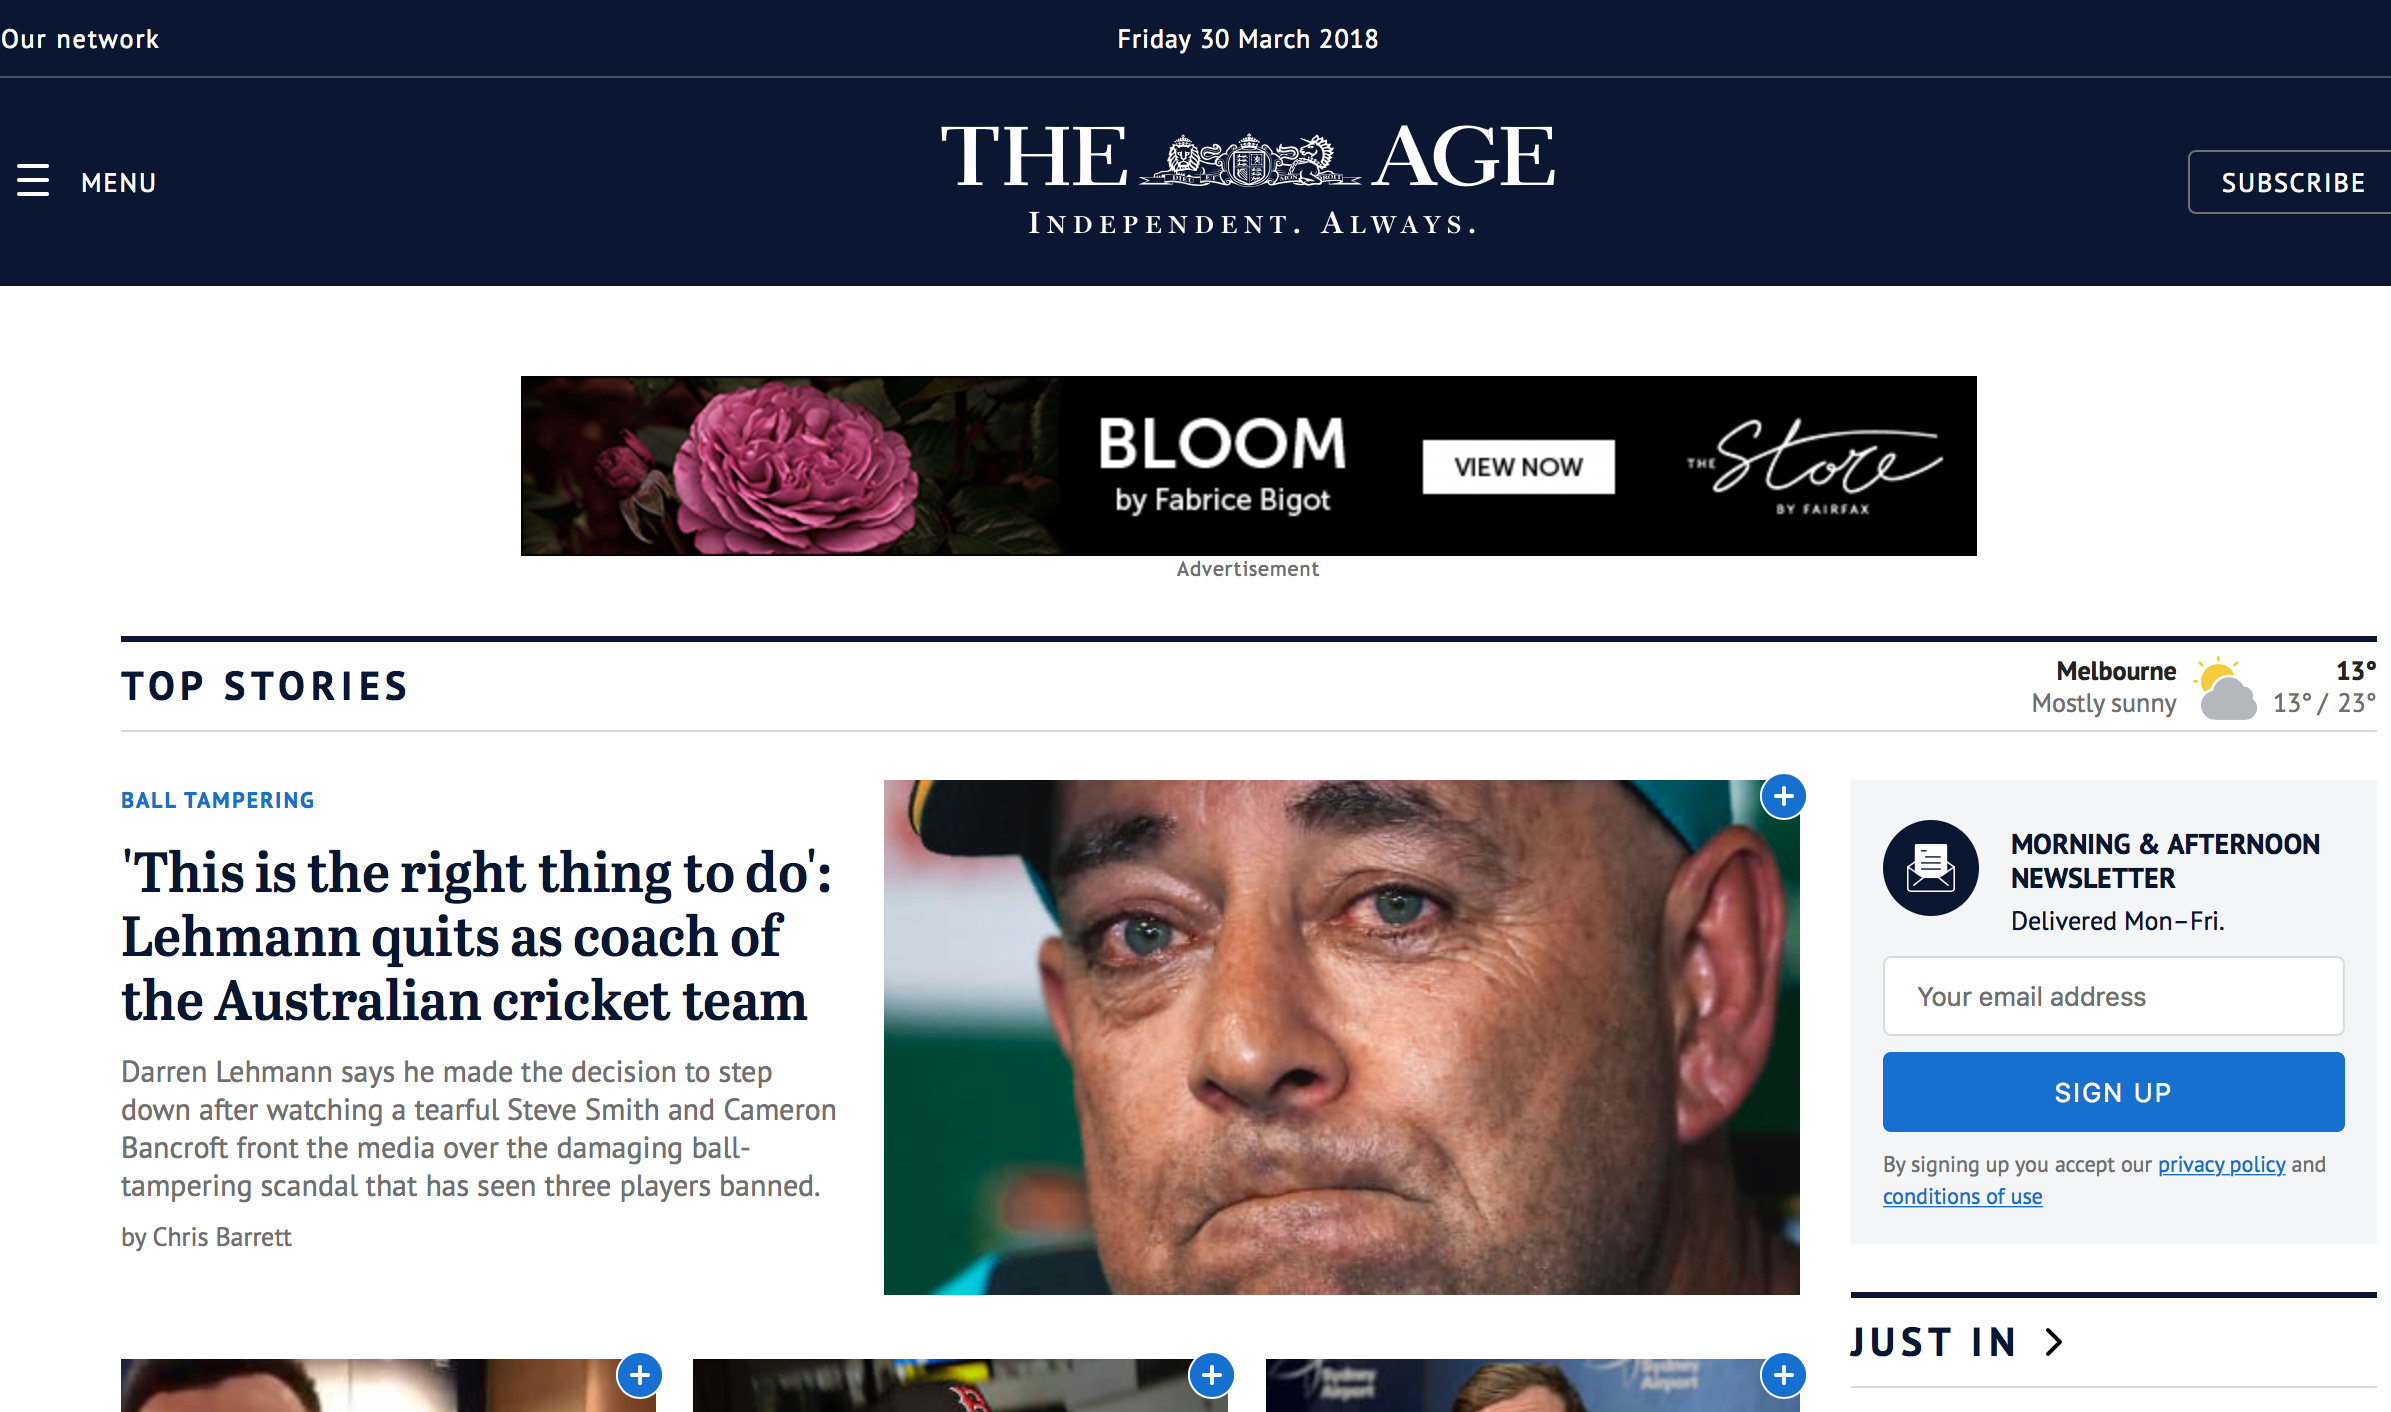Click The Age crest logo
Image resolution: width=2391 pixels, height=1412 pixels.
pyautogui.click(x=1248, y=158)
